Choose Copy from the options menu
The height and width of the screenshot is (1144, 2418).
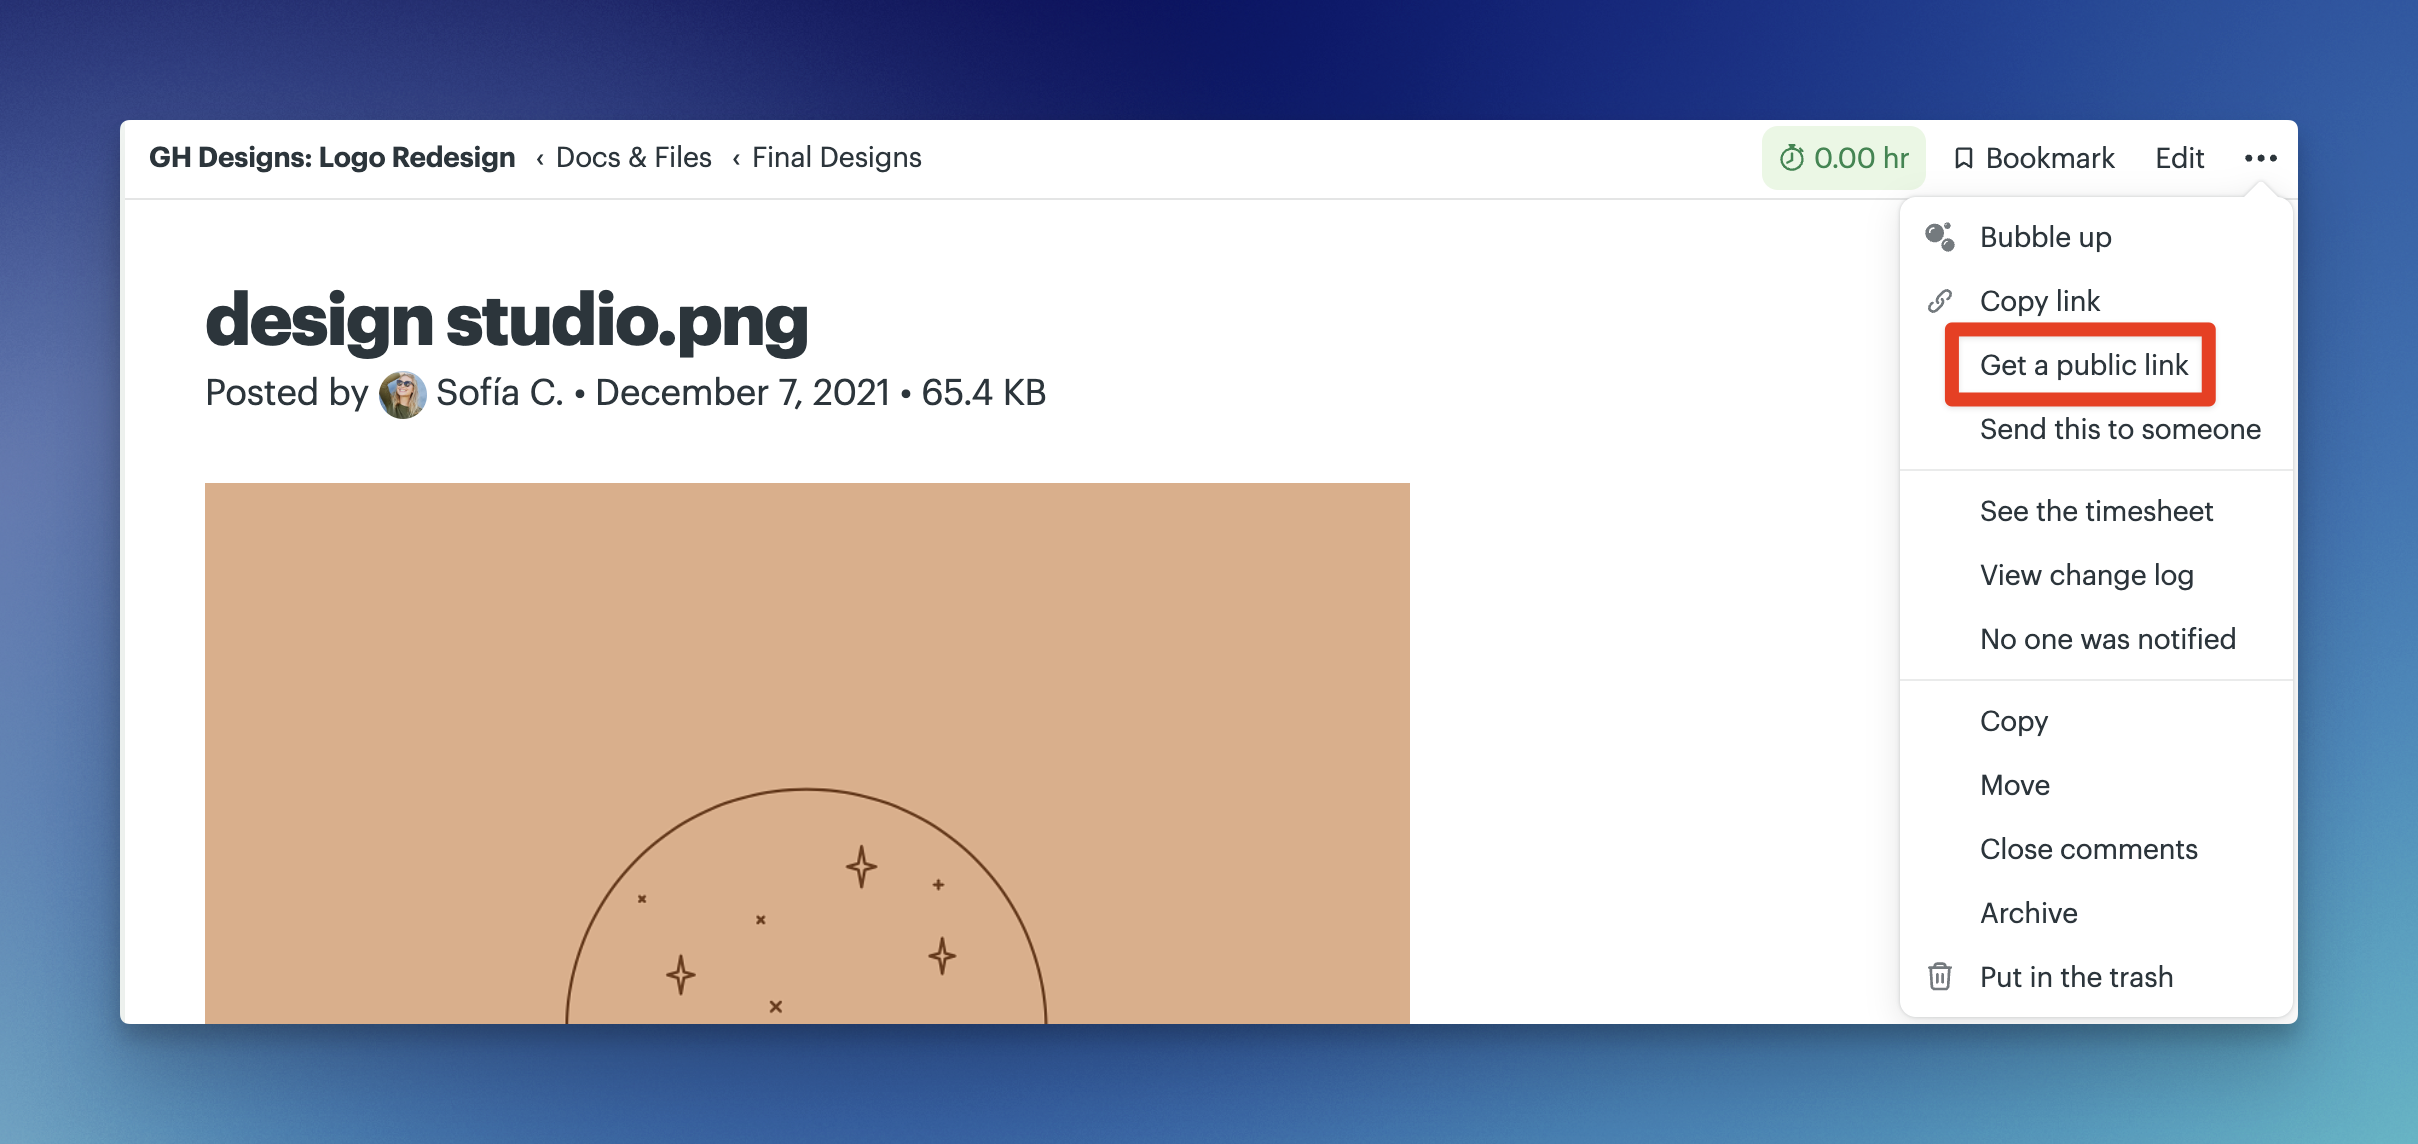pyautogui.click(x=2096, y=721)
